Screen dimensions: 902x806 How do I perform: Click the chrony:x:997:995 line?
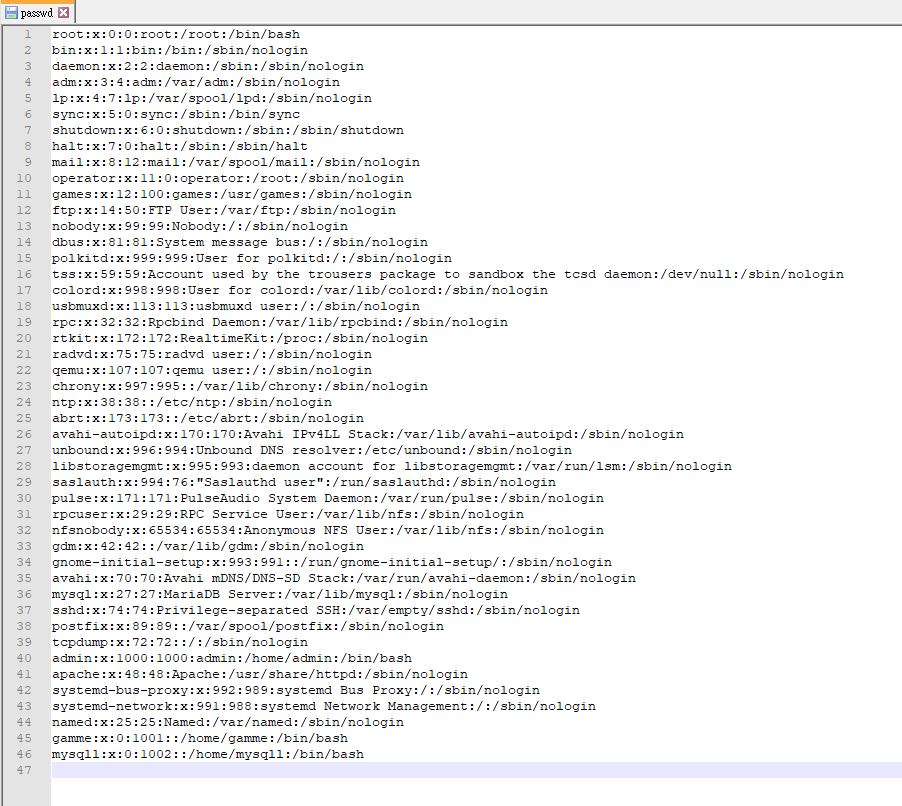coord(240,387)
